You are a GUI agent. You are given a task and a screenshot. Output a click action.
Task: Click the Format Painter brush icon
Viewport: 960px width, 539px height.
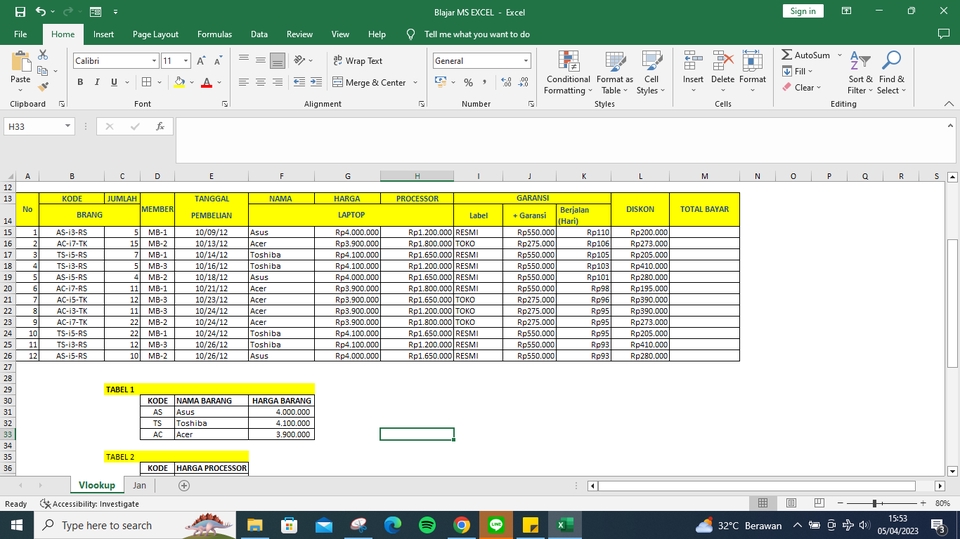(x=43, y=87)
